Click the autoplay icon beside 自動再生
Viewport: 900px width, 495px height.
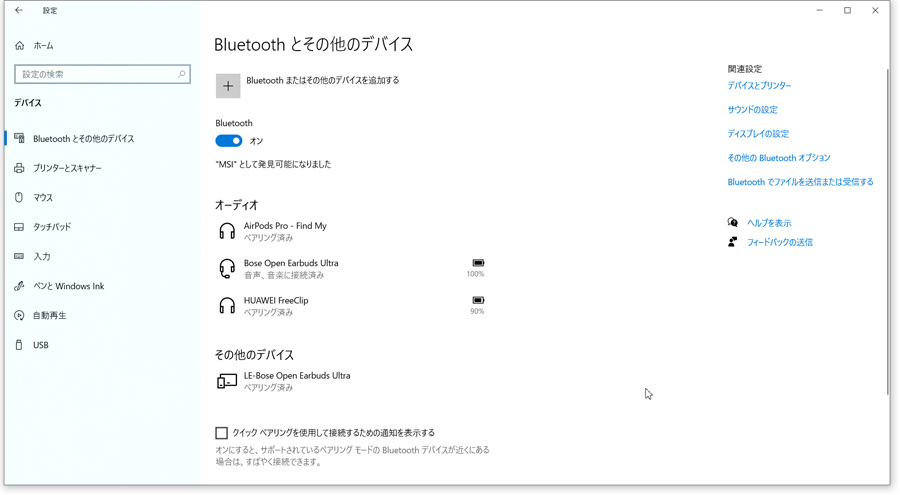click(20, 315)
